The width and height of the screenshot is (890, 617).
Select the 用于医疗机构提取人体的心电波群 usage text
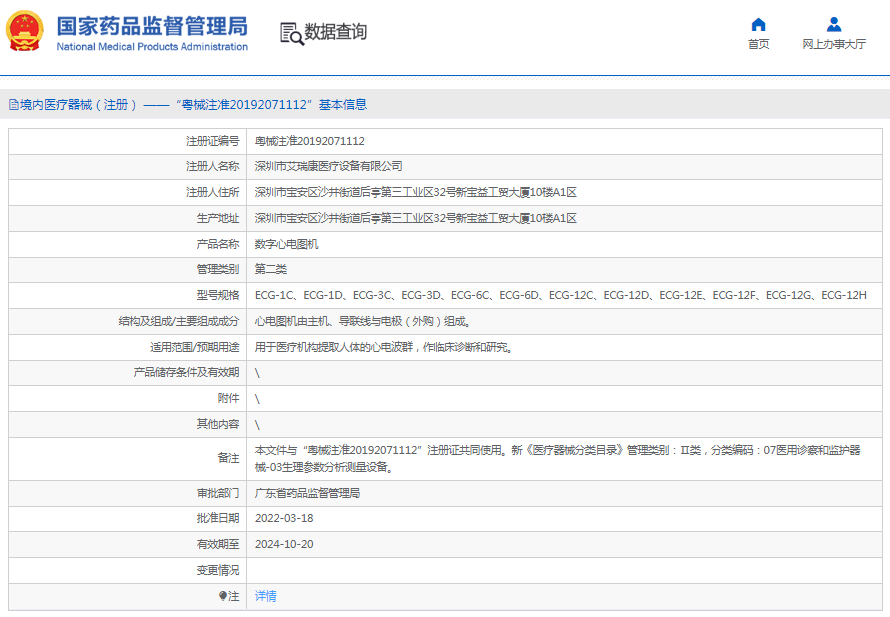tap(384, 347)
